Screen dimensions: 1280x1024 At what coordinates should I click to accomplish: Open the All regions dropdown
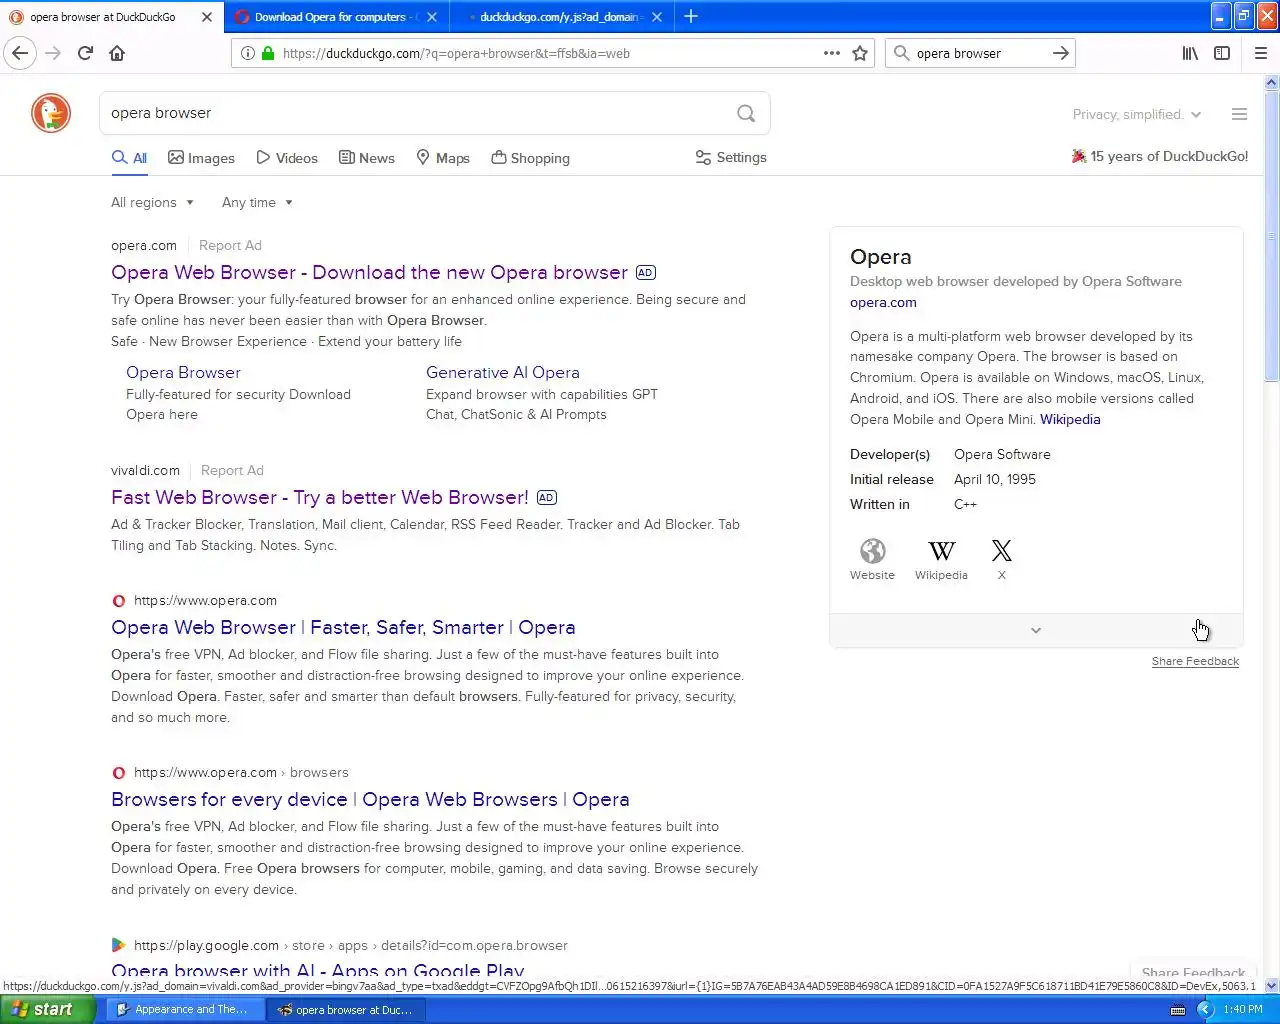point(152,202)
